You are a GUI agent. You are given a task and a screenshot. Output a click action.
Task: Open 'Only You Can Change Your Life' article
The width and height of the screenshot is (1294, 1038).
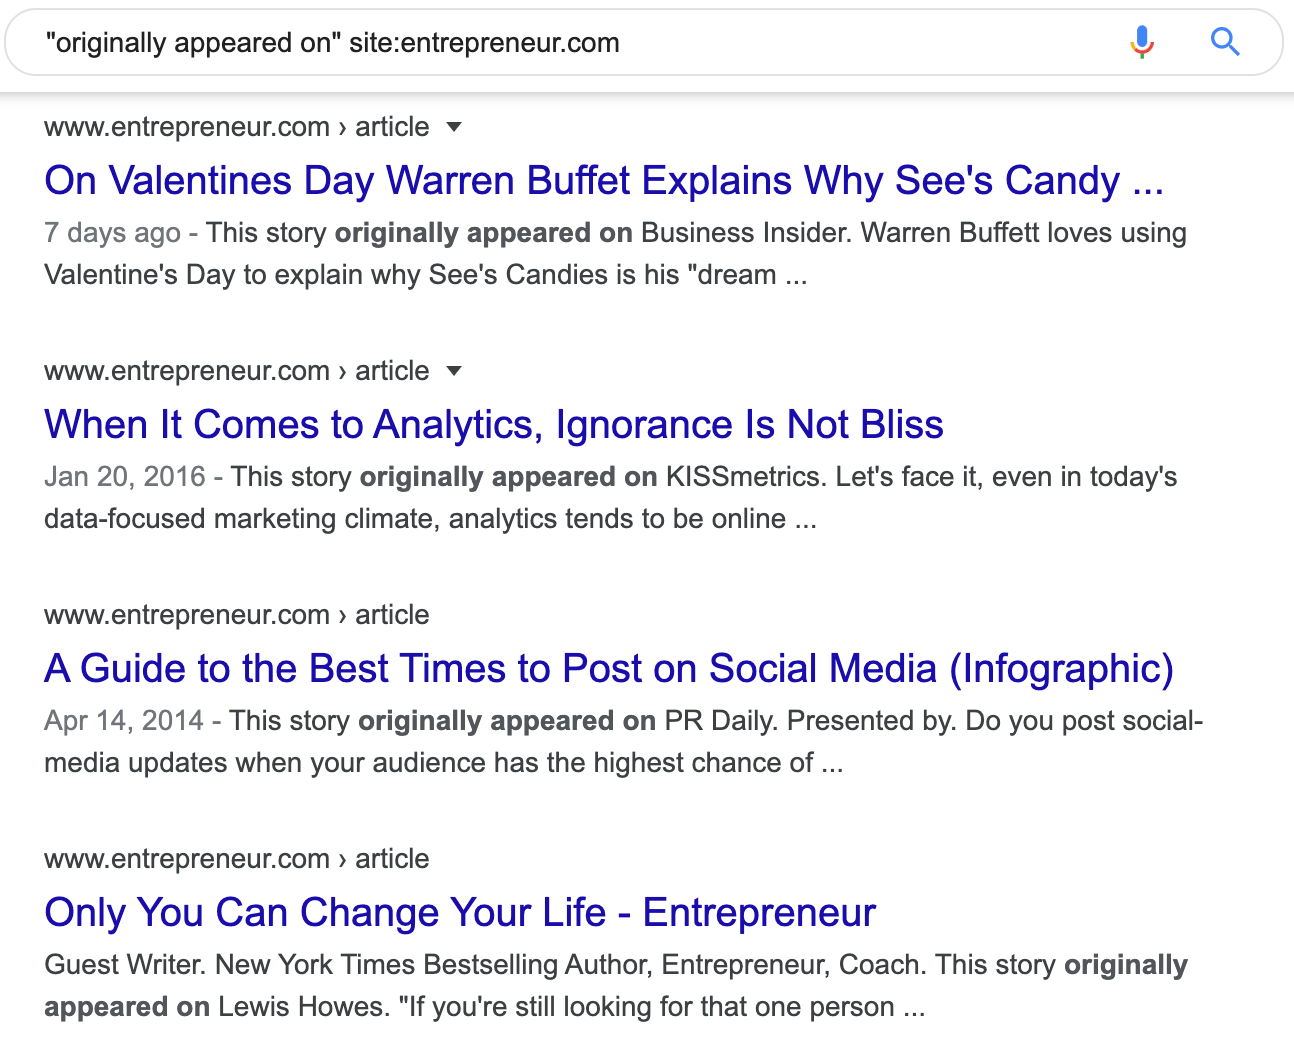(459, 912)
